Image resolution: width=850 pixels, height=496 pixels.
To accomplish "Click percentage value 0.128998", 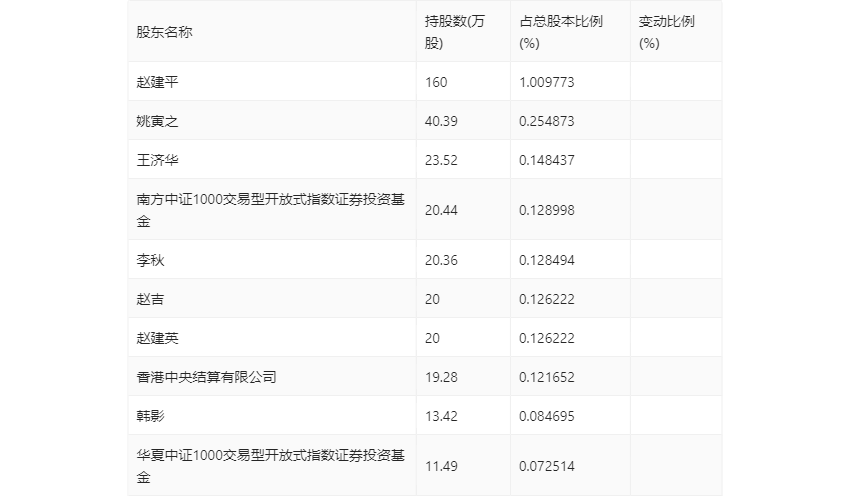I will point(546,210).
